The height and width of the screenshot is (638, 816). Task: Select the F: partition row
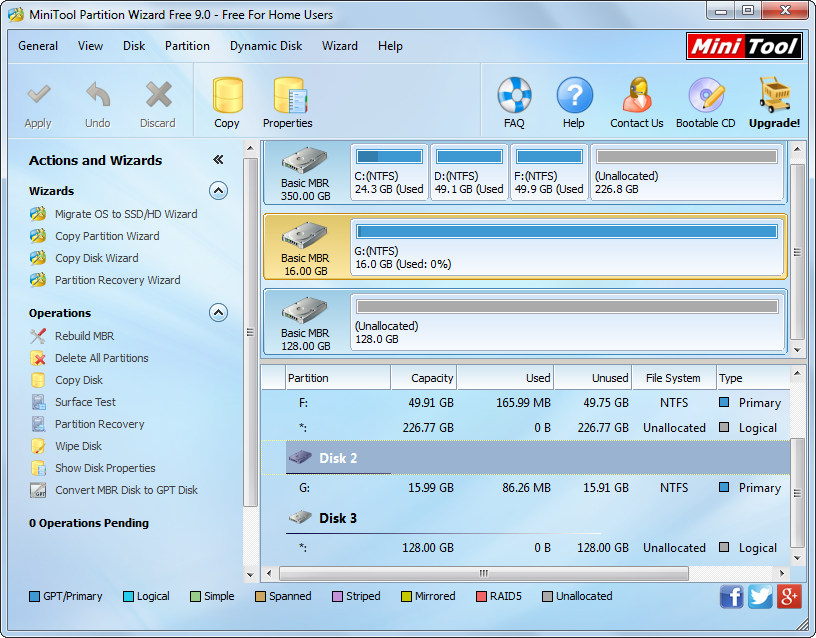[x=526, y=403]
